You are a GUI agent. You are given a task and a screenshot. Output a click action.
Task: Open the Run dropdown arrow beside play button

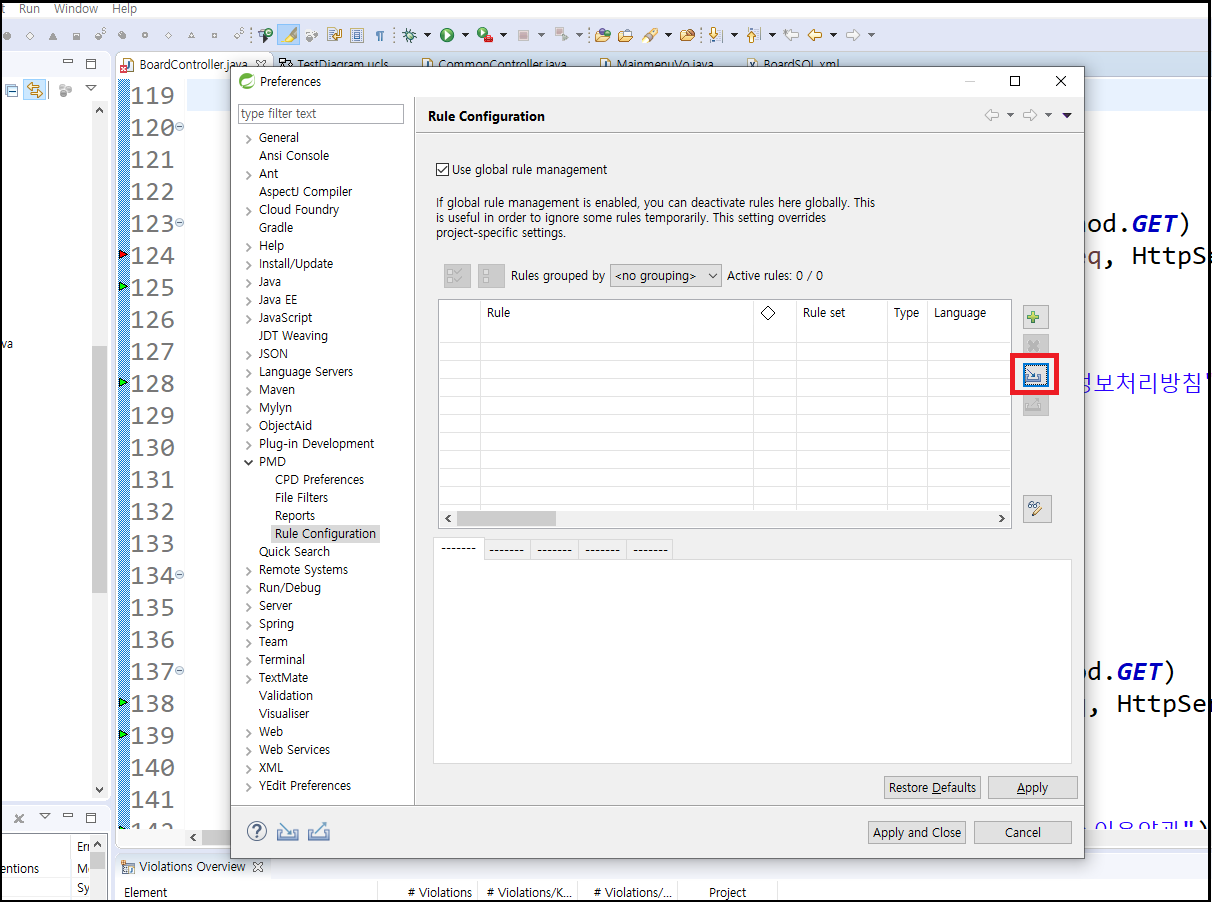465,35
